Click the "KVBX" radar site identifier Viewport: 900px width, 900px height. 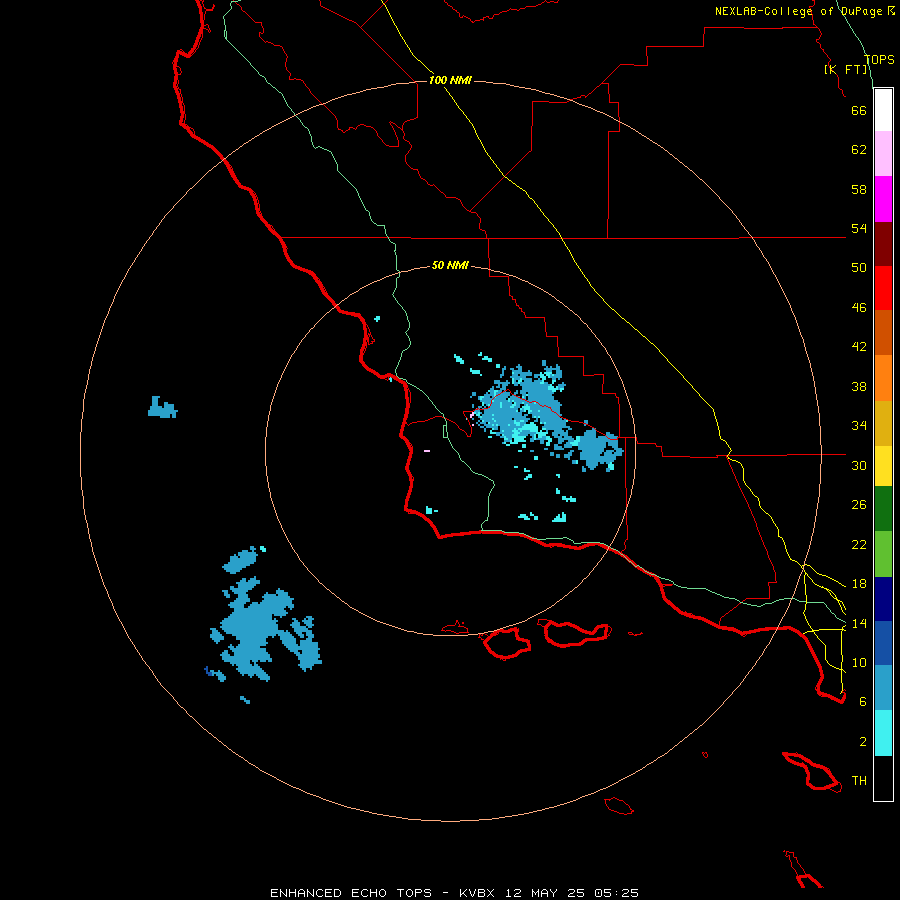pos(477,893)
